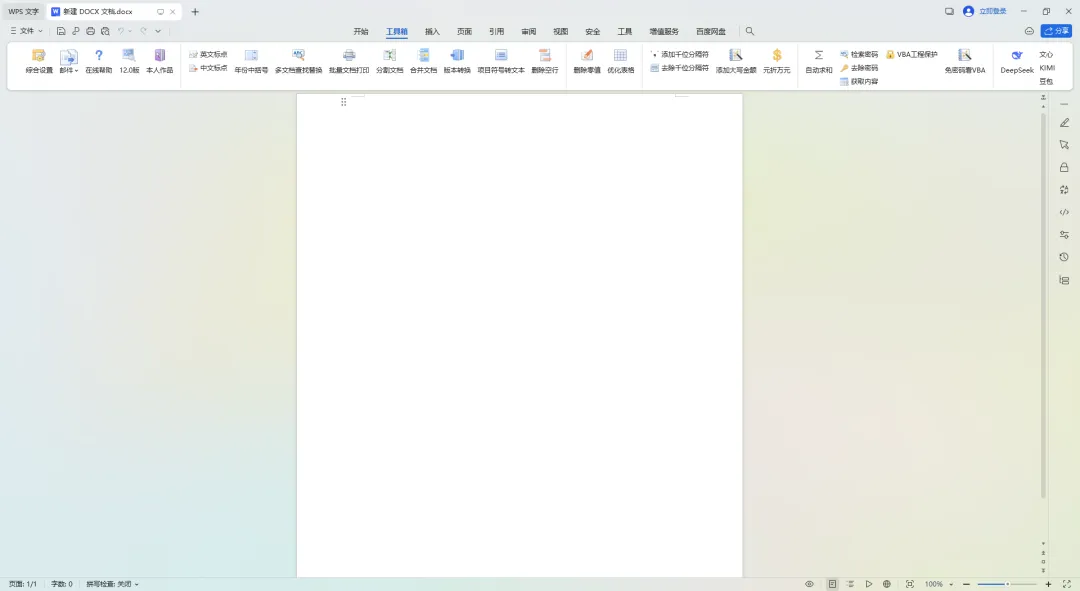Add a new document tab
The width and height of the screenshot is (1080, 591).
(195, 12)
